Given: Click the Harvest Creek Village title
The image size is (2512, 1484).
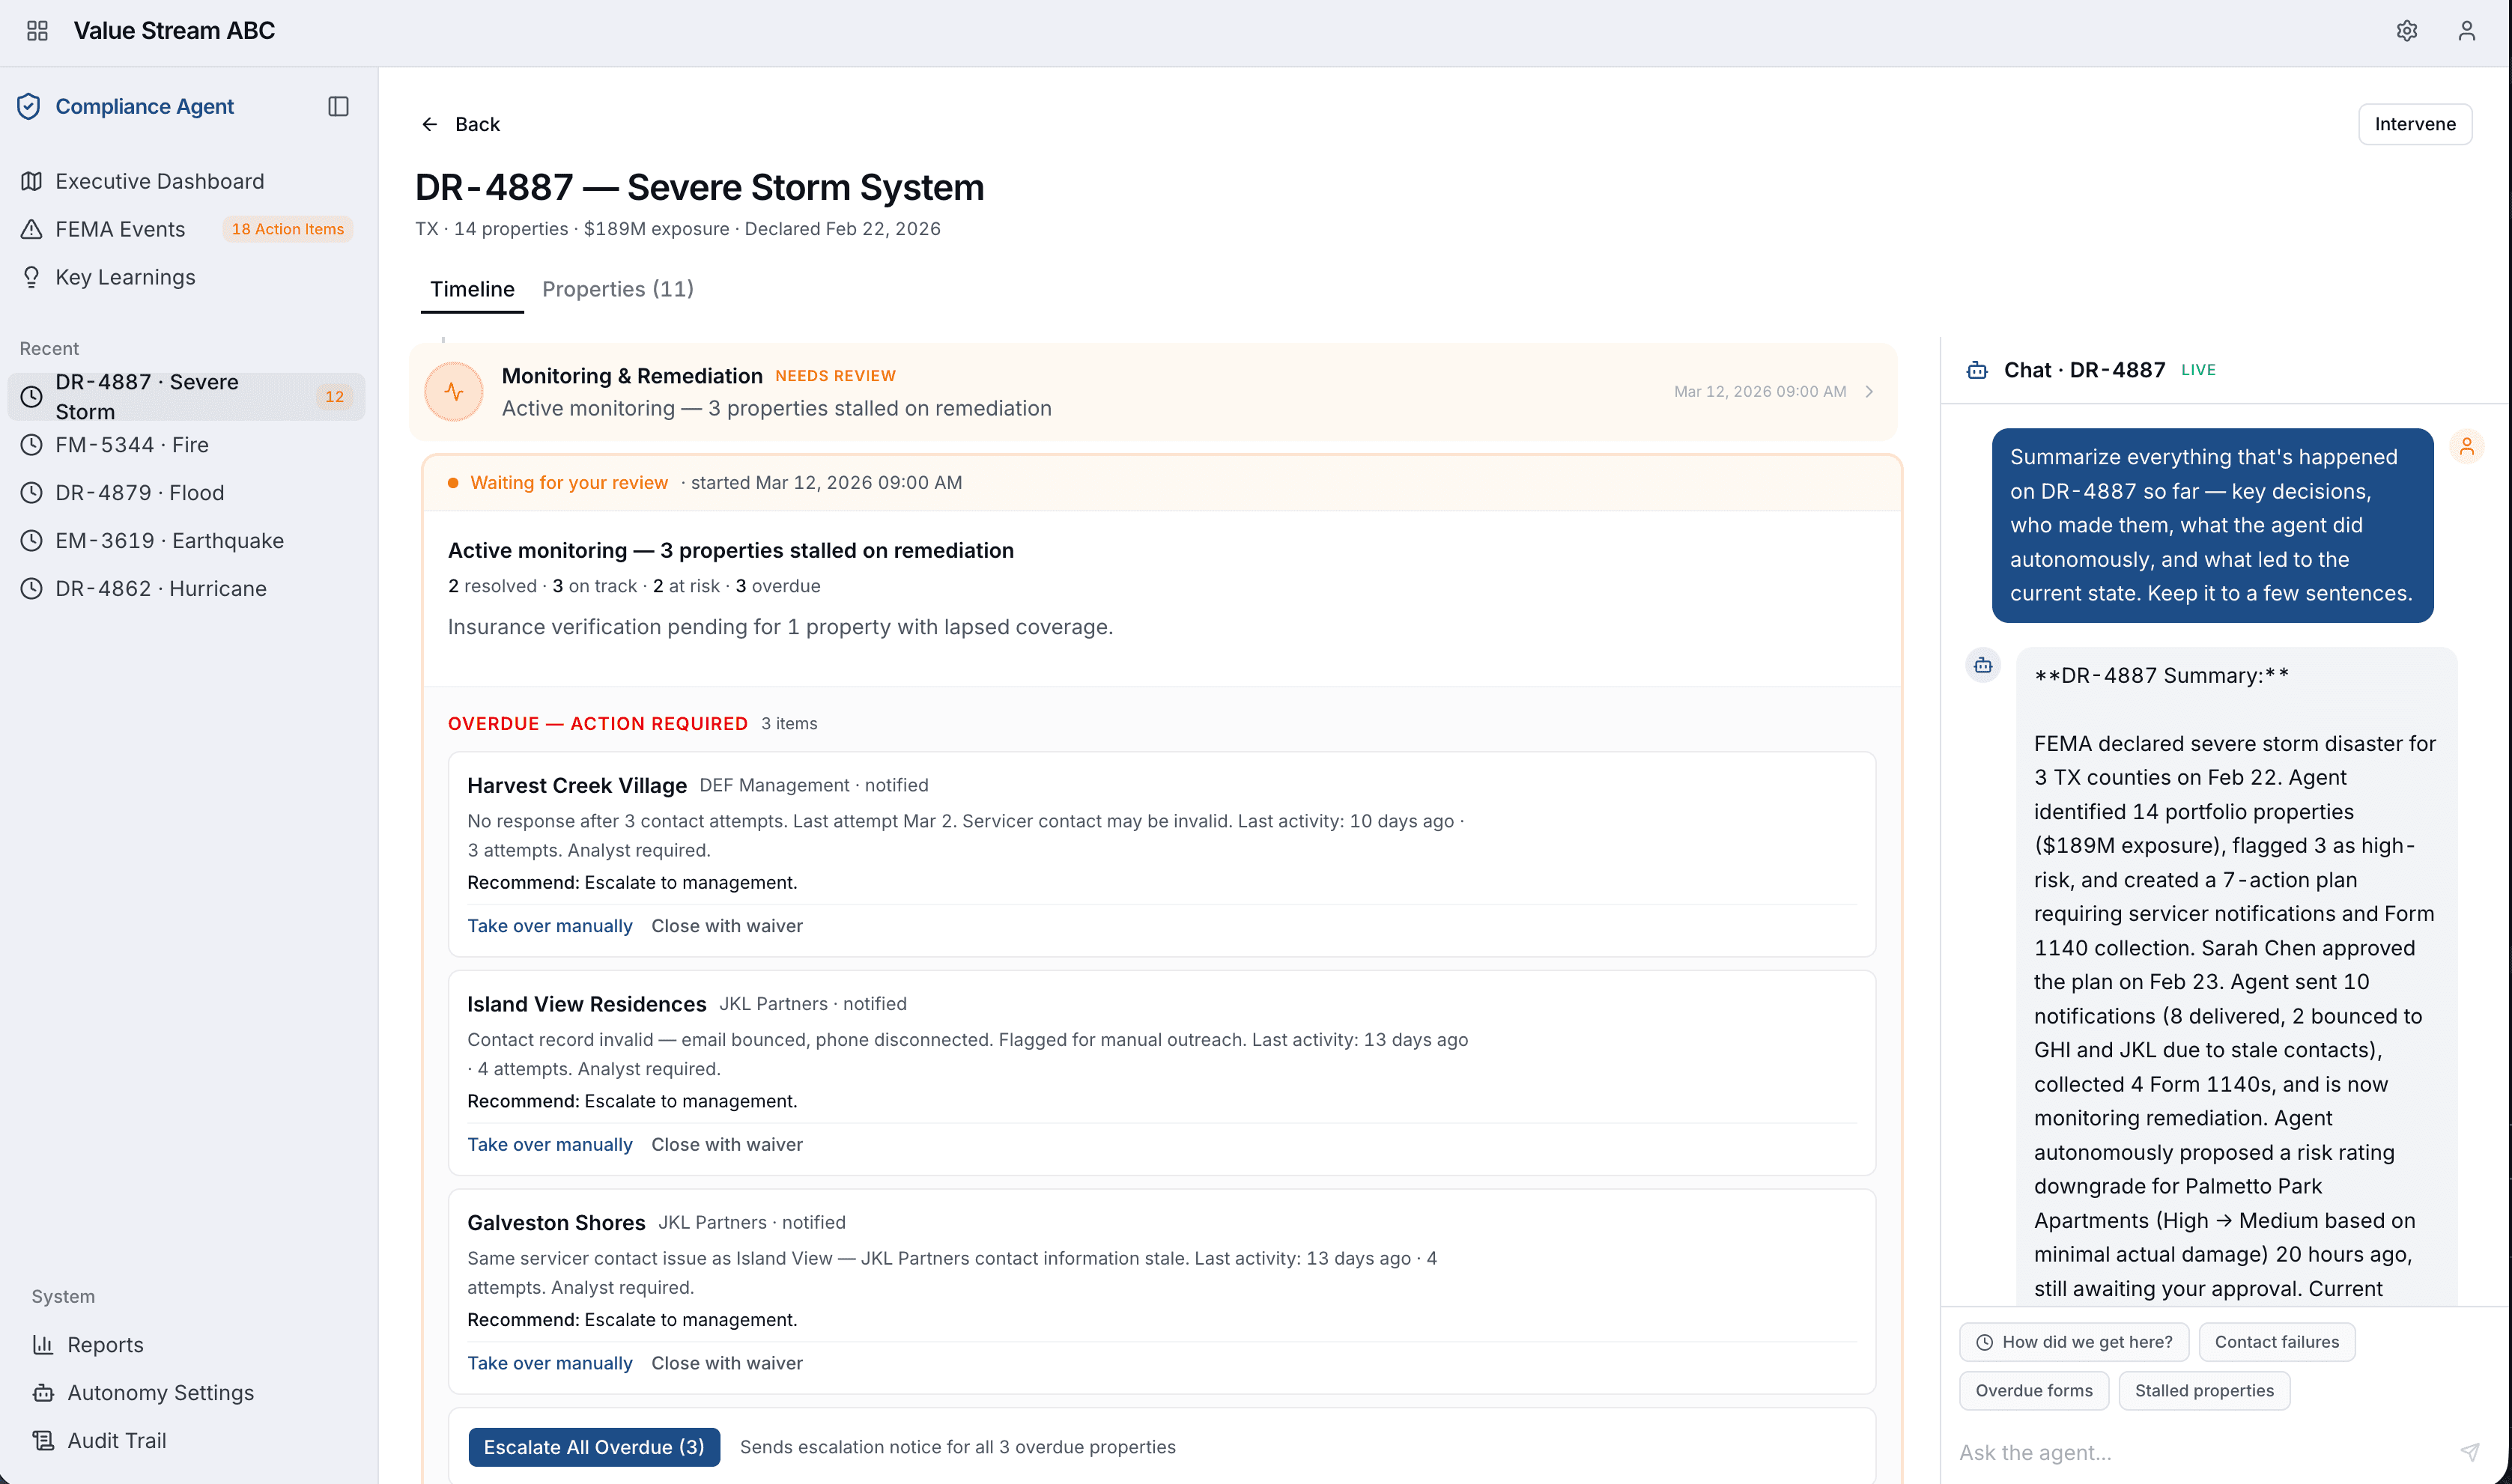Looking at the screenshot, I should click(x=577, y=786).
